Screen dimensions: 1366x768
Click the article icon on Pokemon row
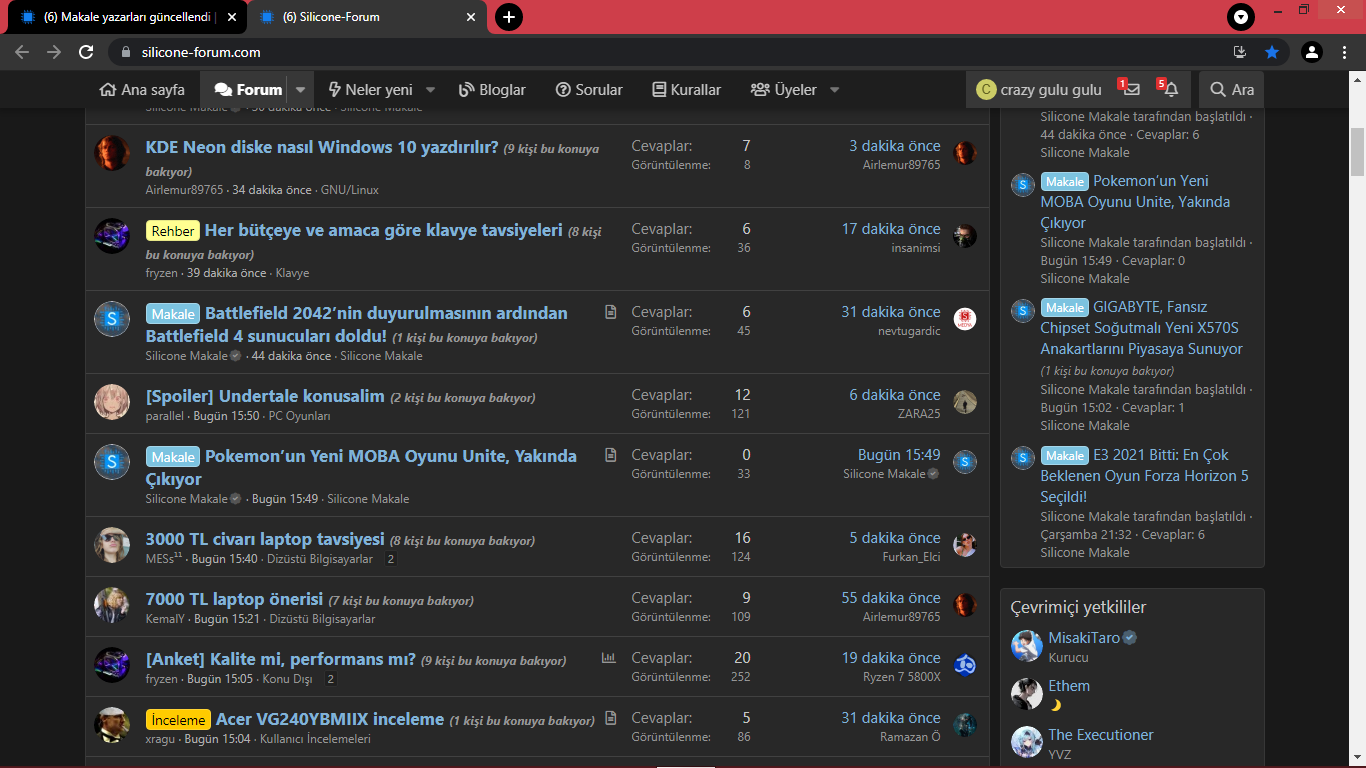point(611,455)
